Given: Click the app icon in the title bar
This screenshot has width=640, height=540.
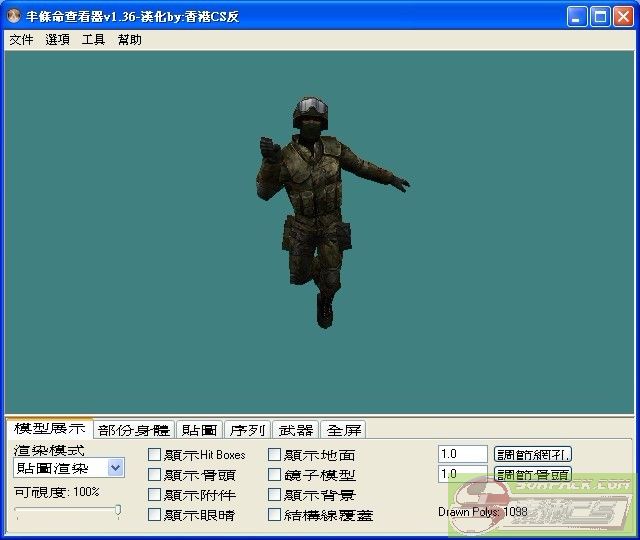Looking at the screenshot, I should [15, 17].
